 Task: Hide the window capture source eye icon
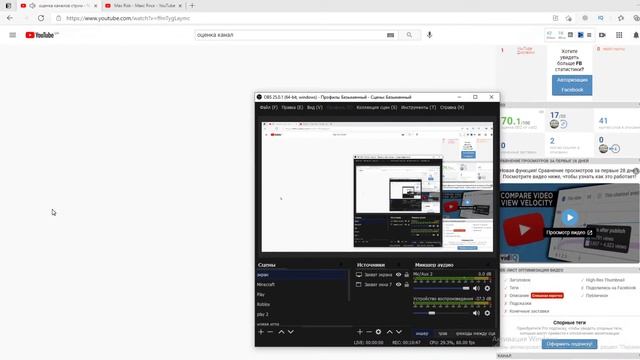[x=398, y=284]
